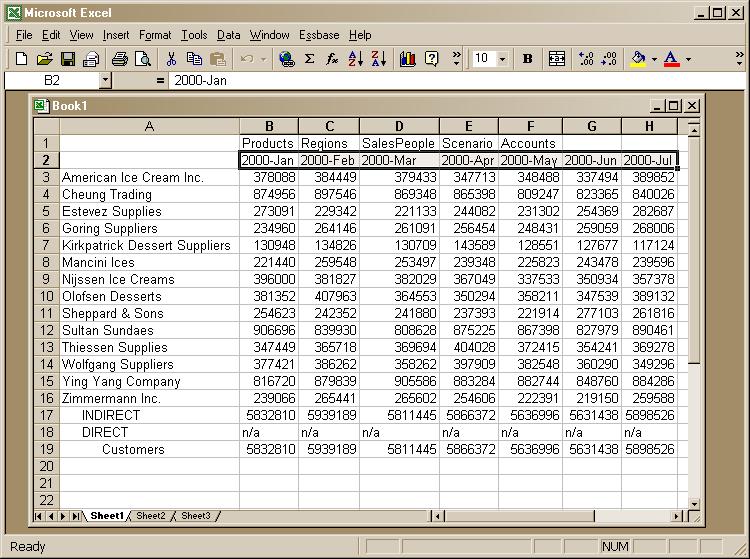Toggle Bold formatting

click(528, 59)
